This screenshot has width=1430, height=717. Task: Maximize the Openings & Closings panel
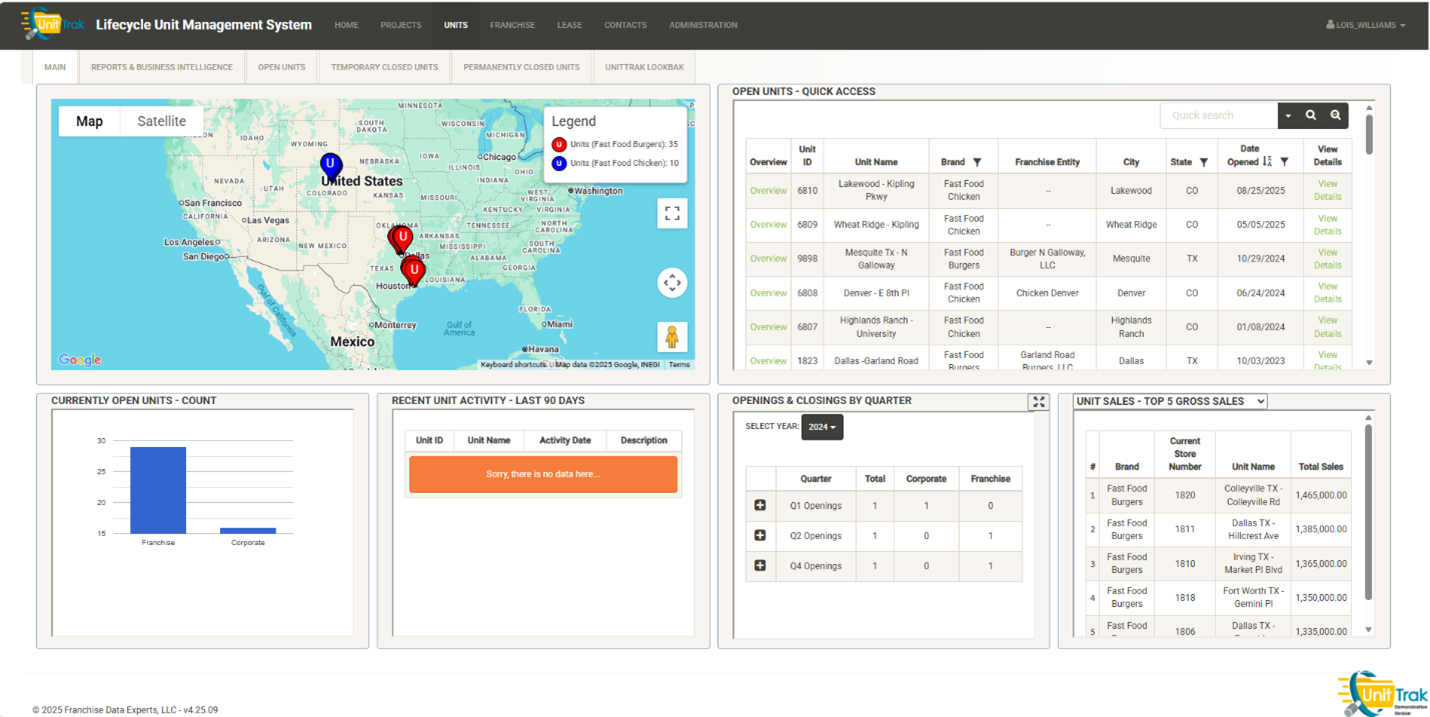pos(1039,402)
